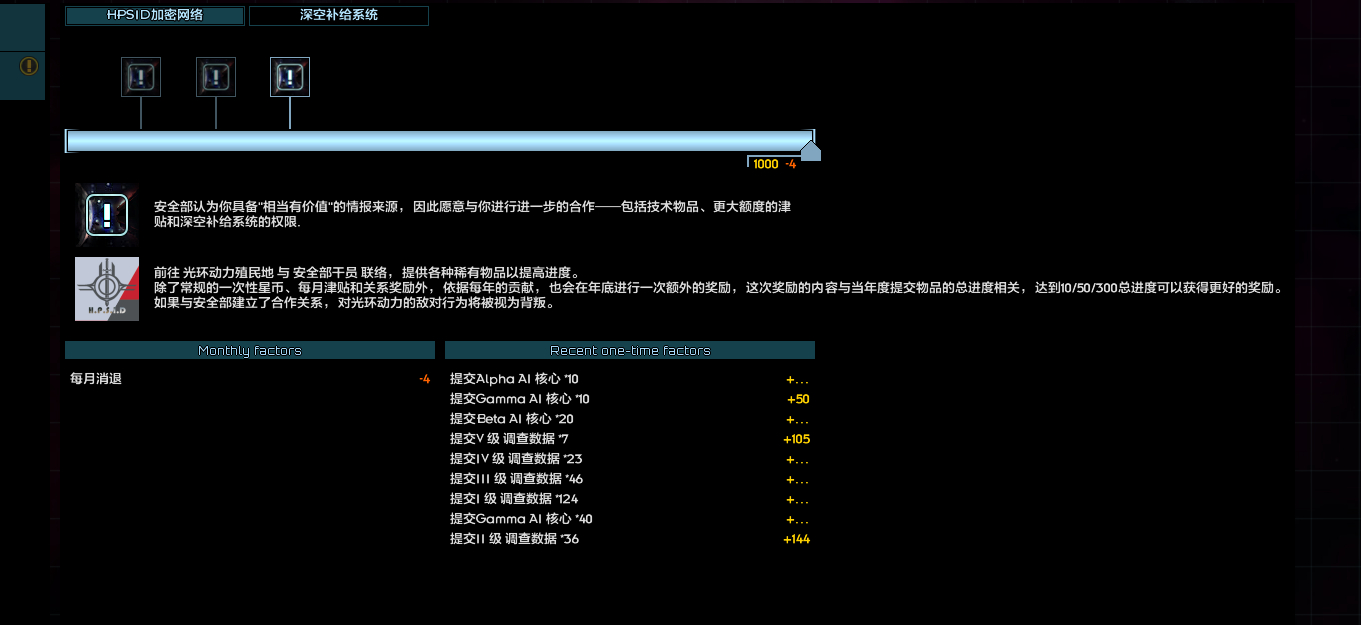Select the highlighted third stage marker icon
The height and width of the screenshot is (625, 1361).
(290, 77)
